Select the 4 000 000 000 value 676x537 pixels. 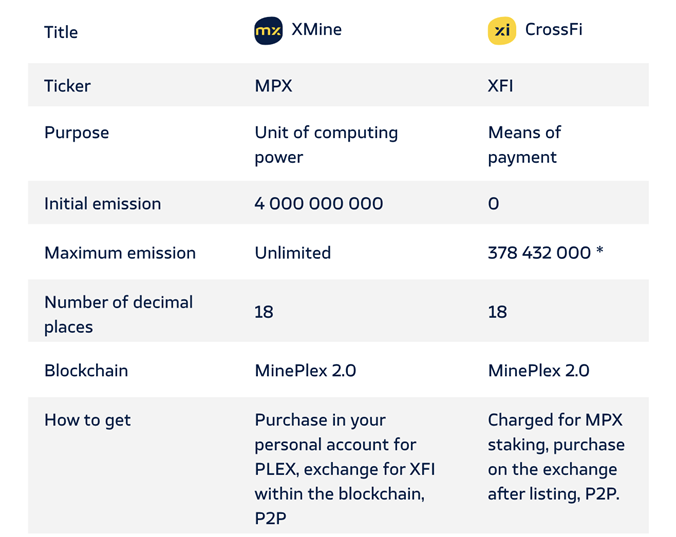tap(318, 204)
